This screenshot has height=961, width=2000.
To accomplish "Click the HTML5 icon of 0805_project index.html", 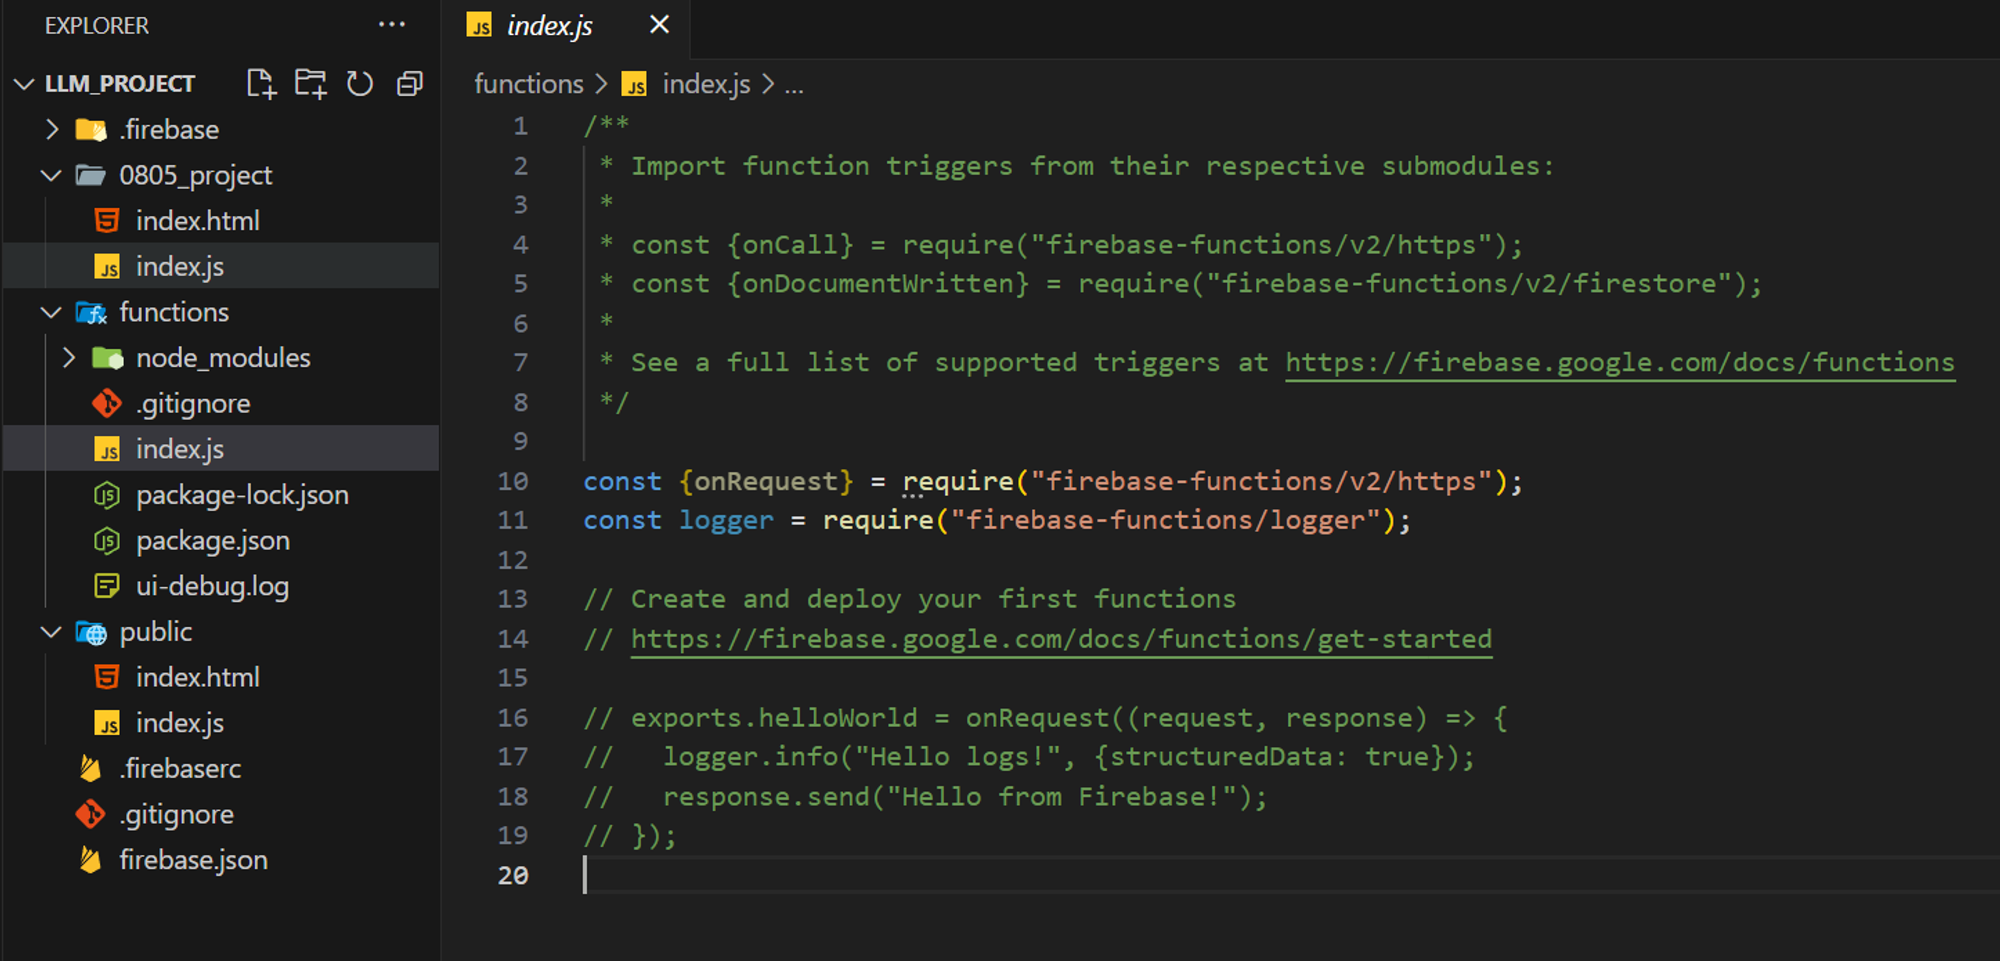I will [107, 221].
